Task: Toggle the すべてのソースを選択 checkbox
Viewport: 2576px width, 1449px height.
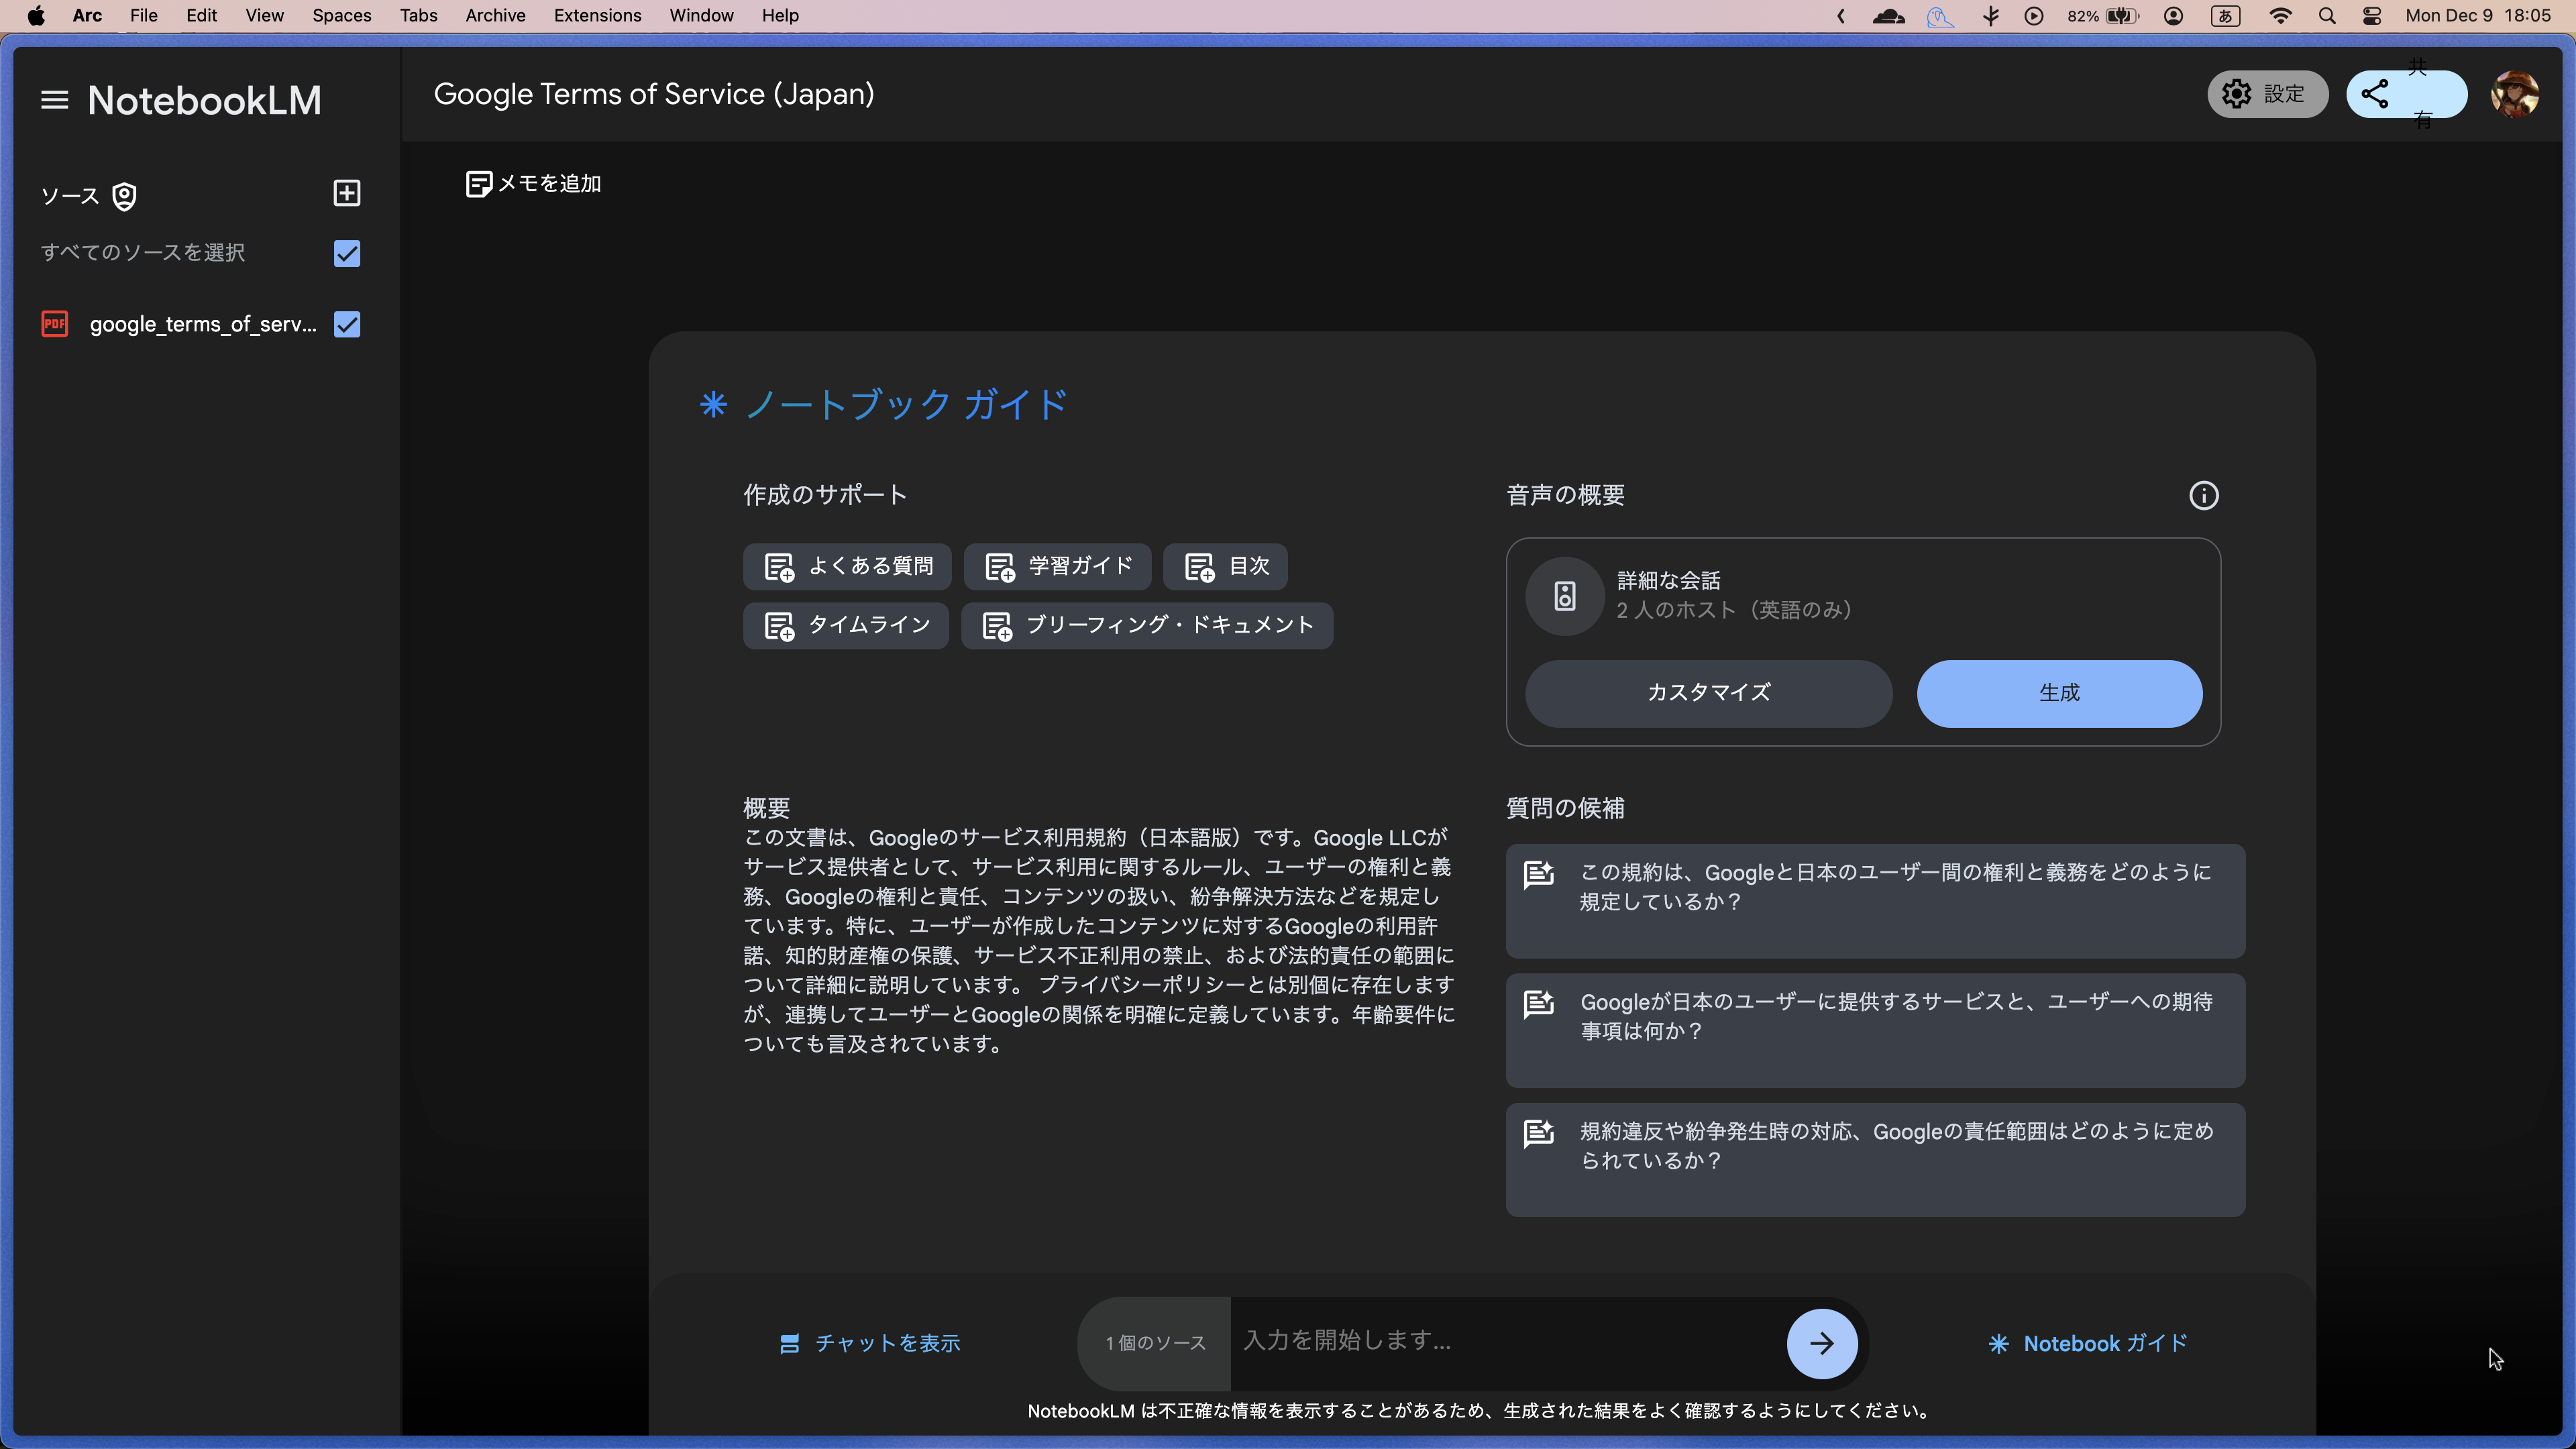Action: [345, 253]
